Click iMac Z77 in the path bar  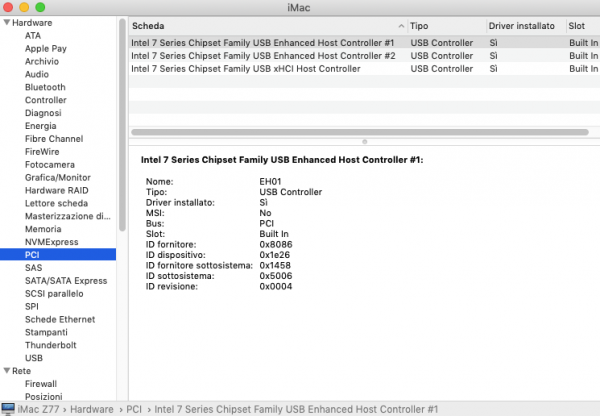(38, 409)
